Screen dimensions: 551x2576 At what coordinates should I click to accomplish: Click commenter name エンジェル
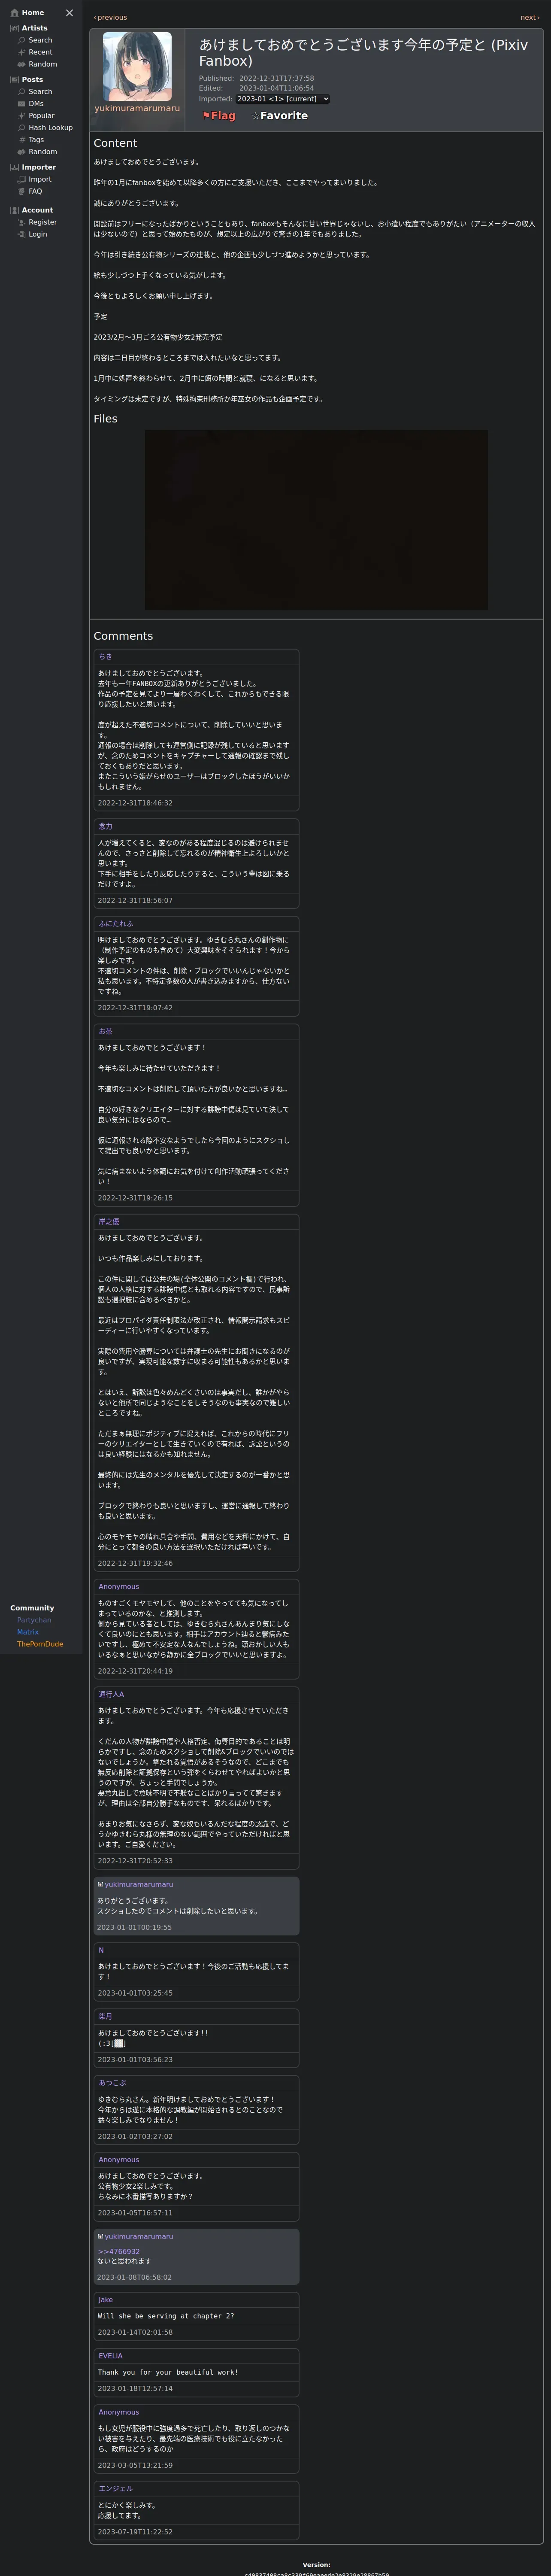115,2488
